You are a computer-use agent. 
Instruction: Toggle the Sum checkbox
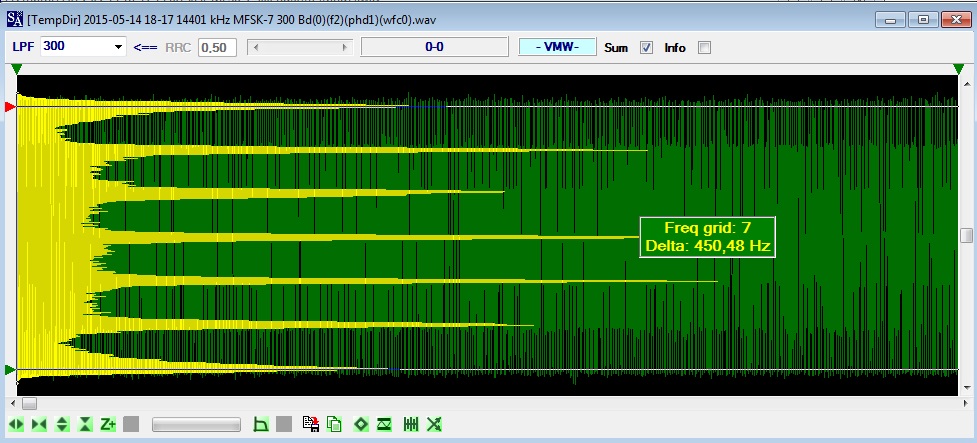pyautogui.click(x=647, y=47)
